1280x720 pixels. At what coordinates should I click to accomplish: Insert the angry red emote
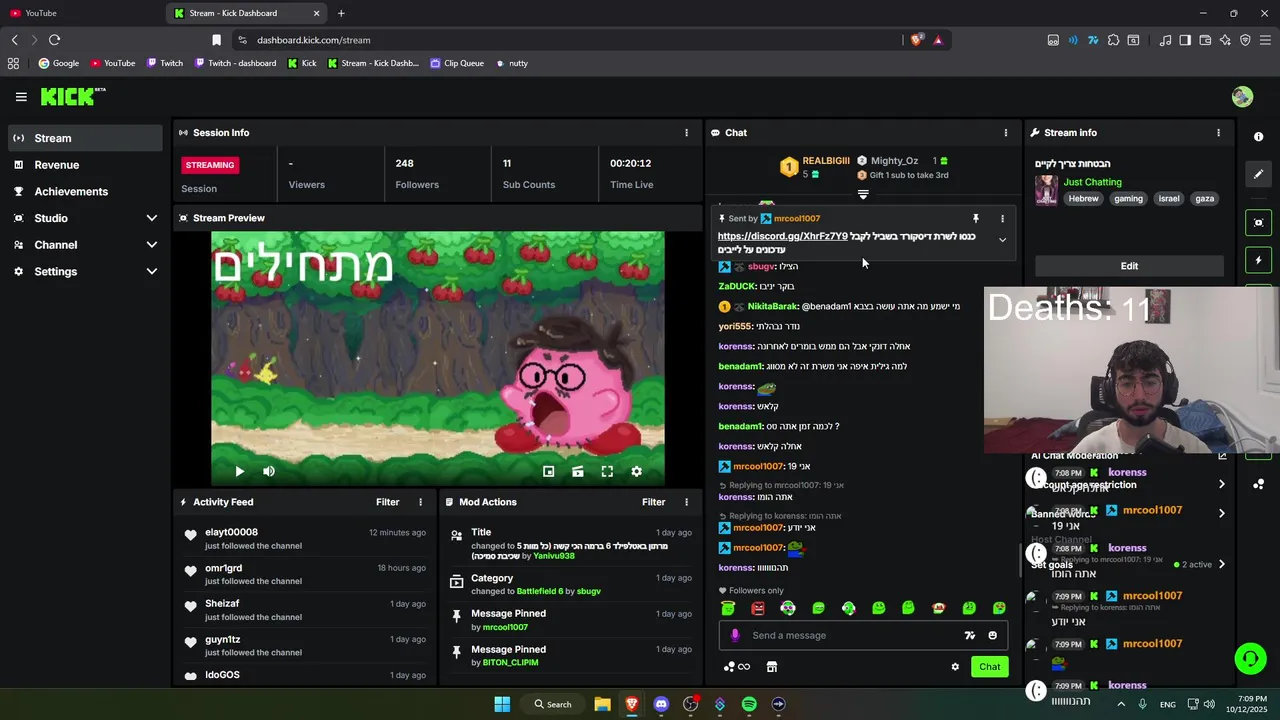click(758, 608)
